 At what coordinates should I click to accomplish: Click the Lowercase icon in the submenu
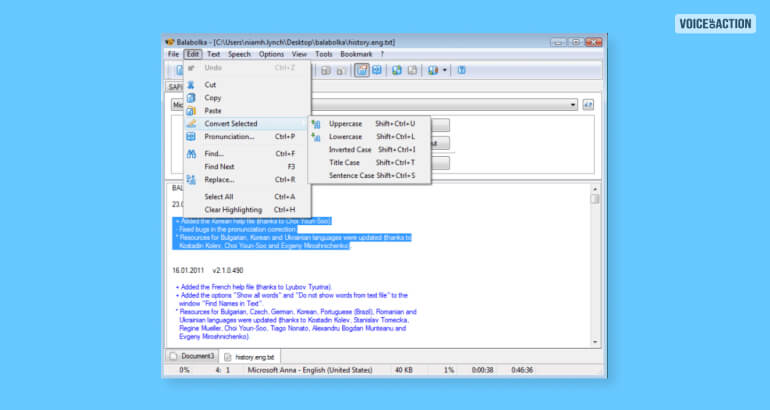click(316, 137)
